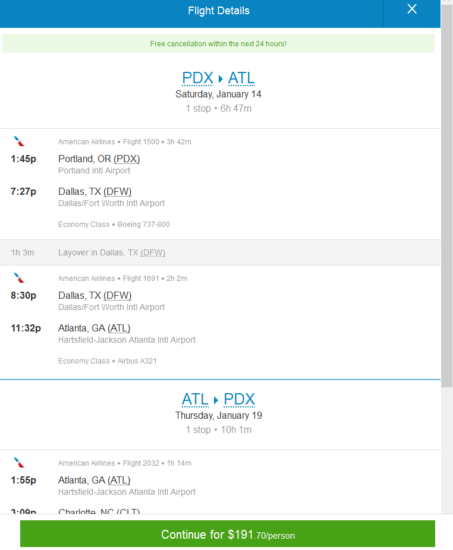This screenshot has width=453, height=550.
Task: Click the PDX link in outbound header
Action: [x=198, y=78]
